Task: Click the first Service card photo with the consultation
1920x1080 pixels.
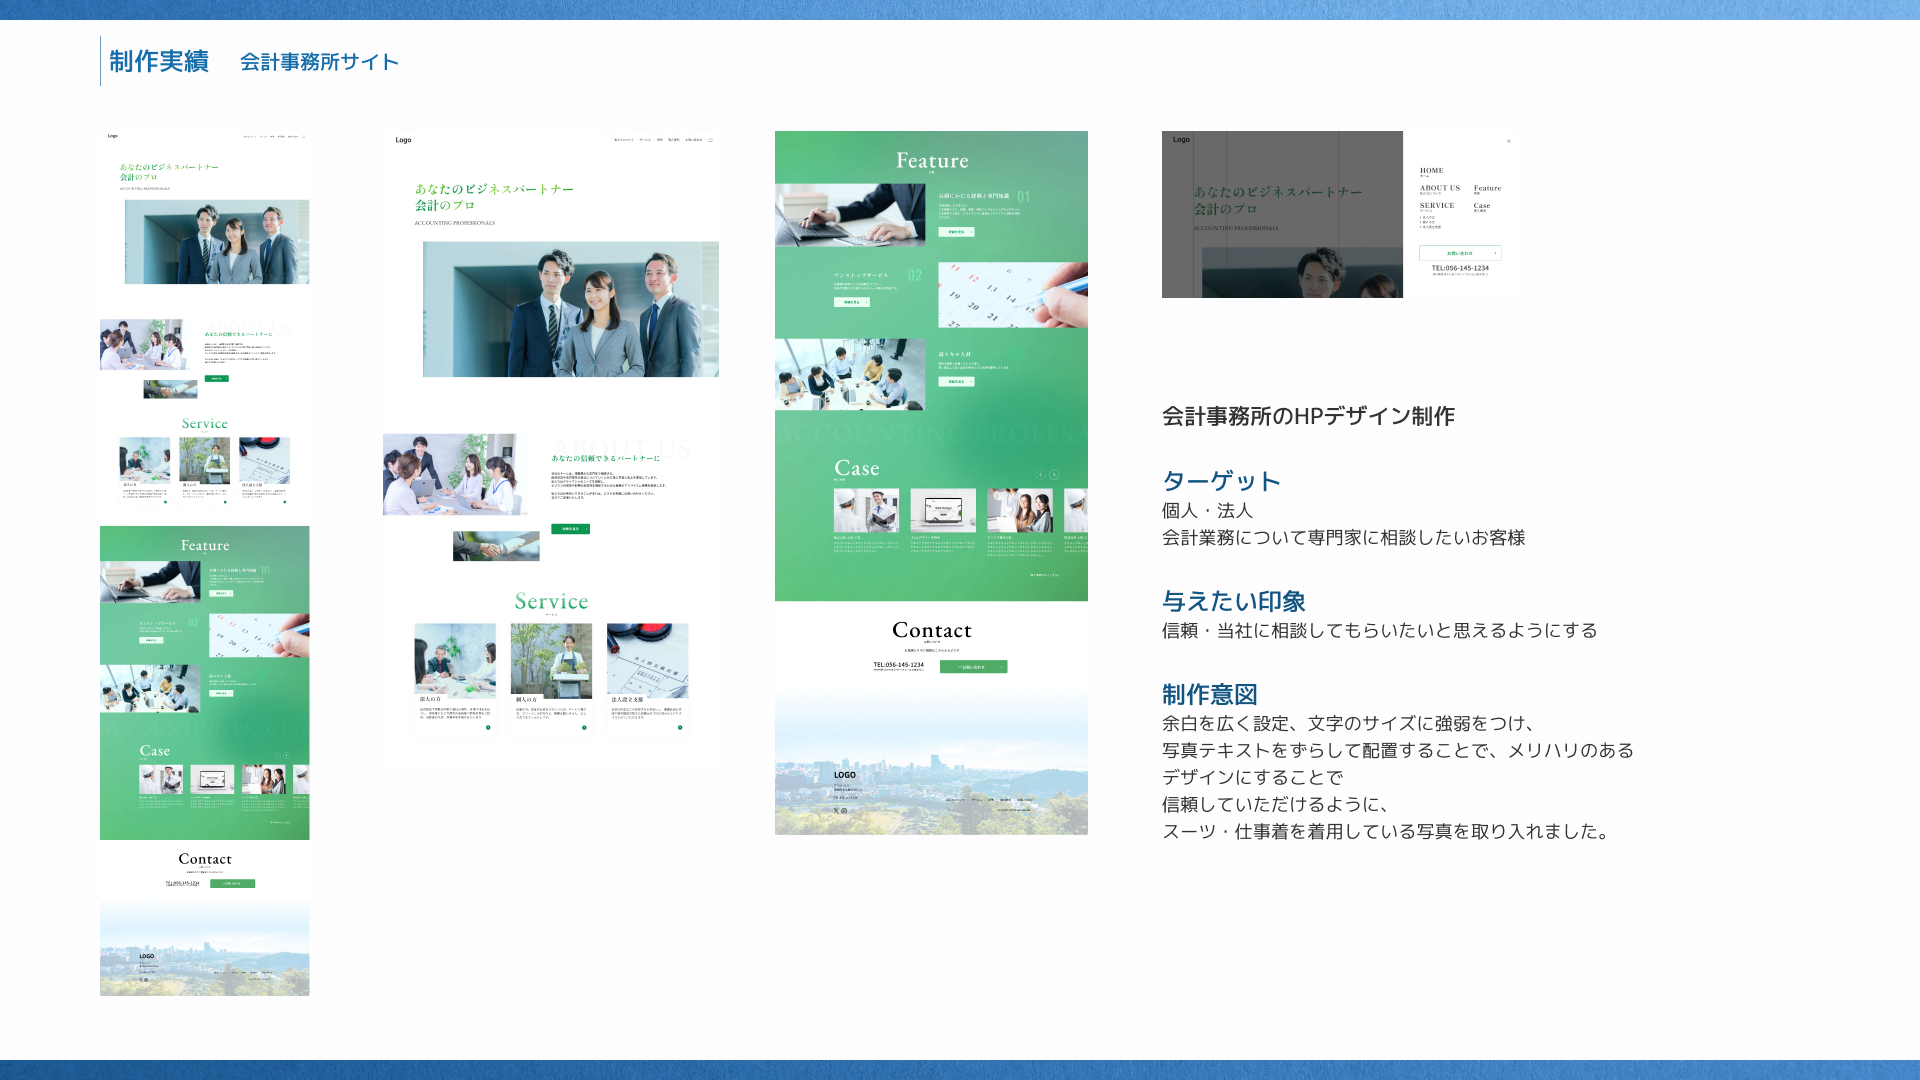Action: (455, 660)
